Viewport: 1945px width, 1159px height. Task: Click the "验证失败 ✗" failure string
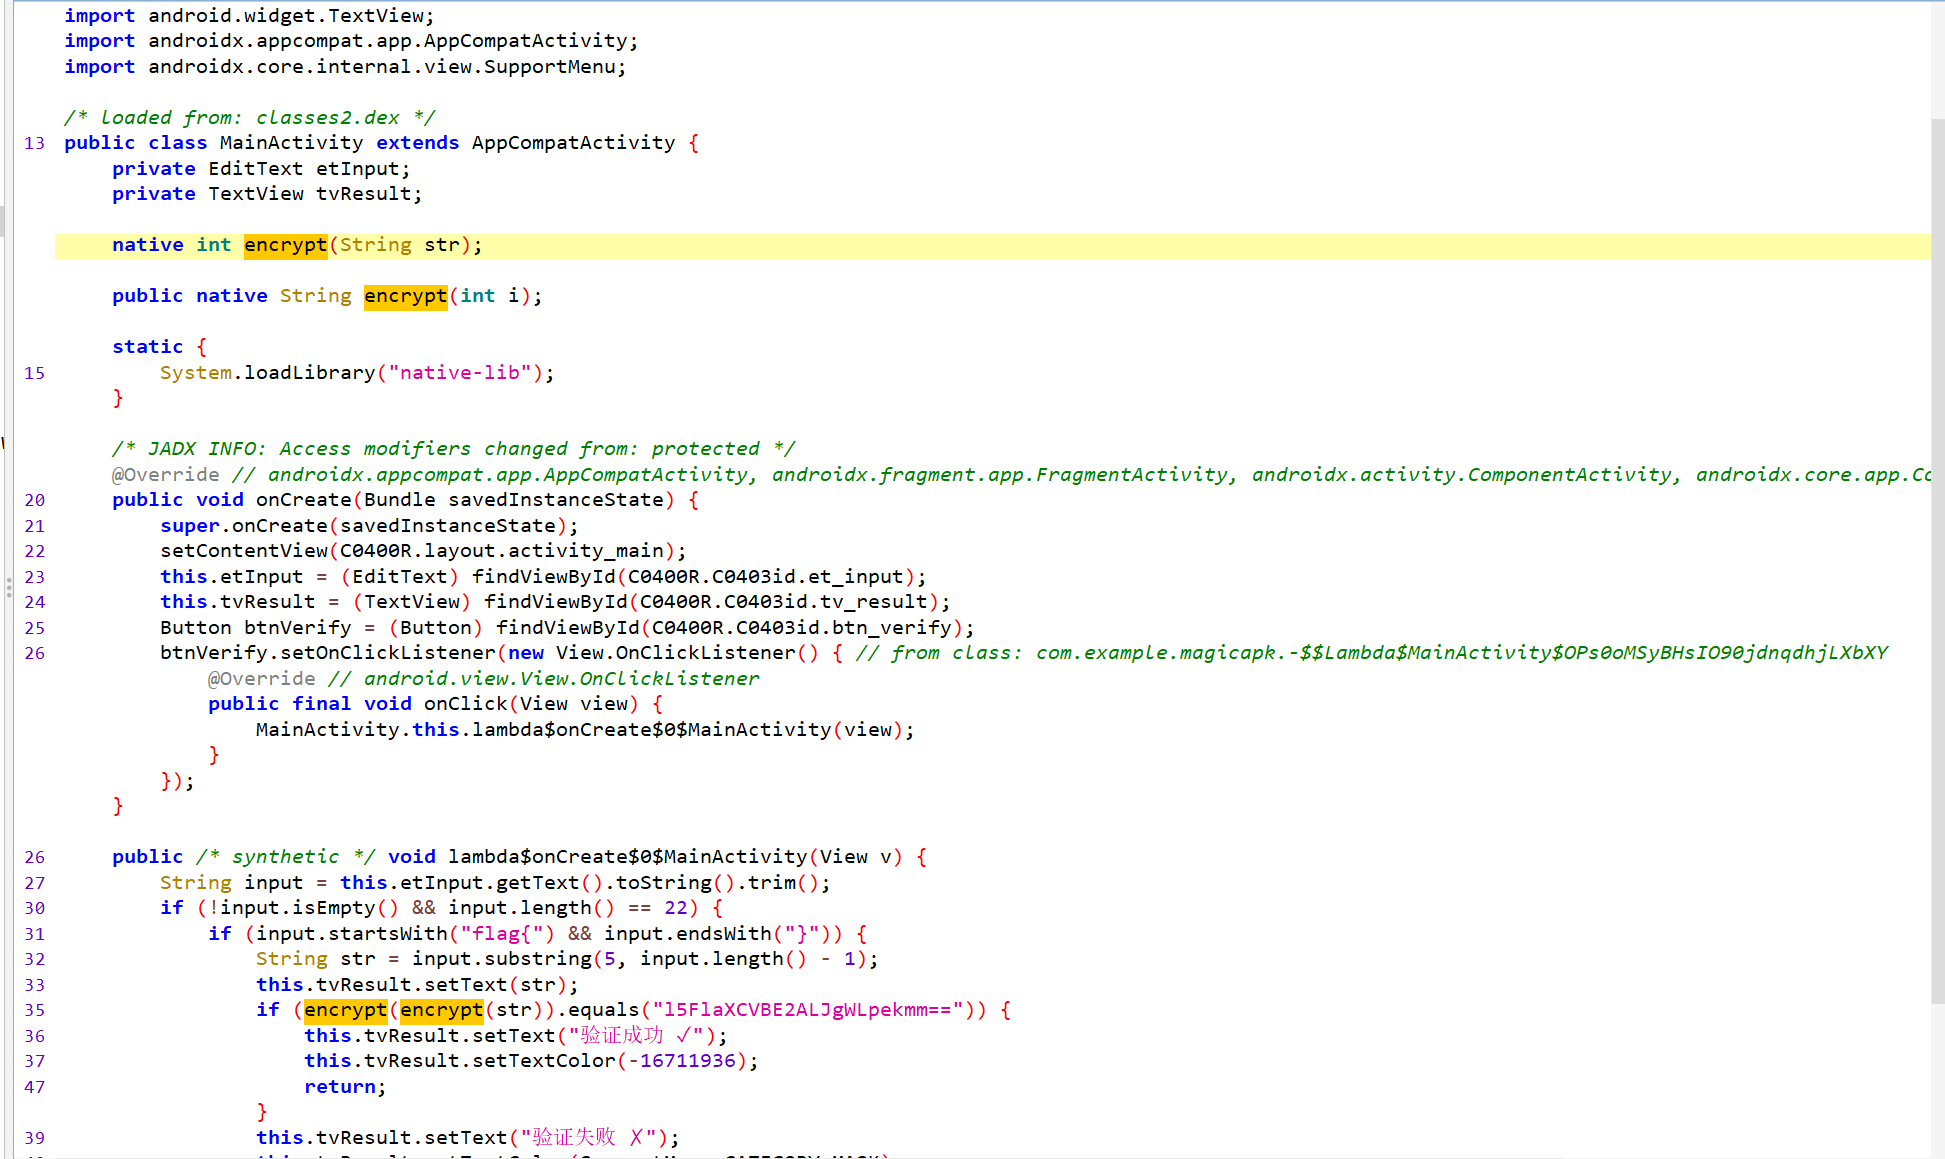point(589,1138)
